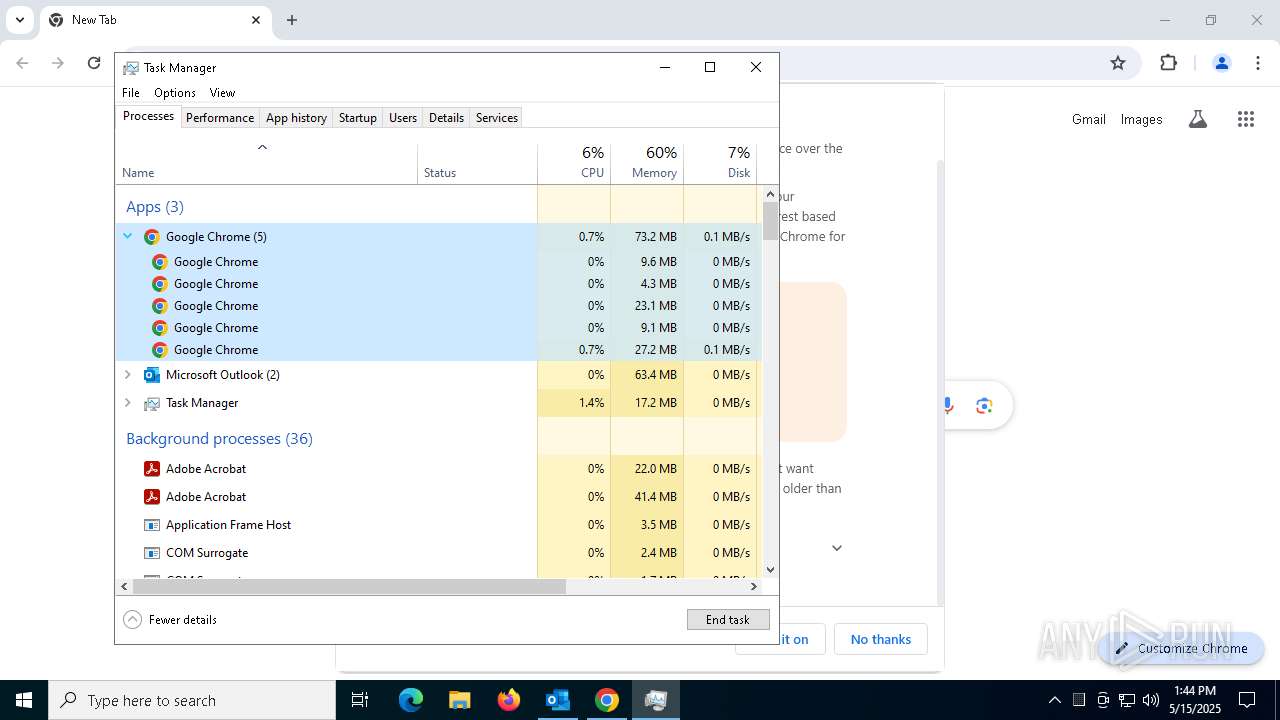Switch to the Users tab
This screenshot has height=720, width=1280.
click(x=403, y=118)
